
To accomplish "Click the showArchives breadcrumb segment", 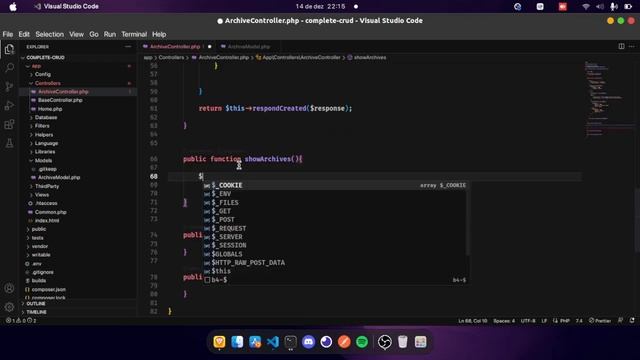I will [370, 58].
